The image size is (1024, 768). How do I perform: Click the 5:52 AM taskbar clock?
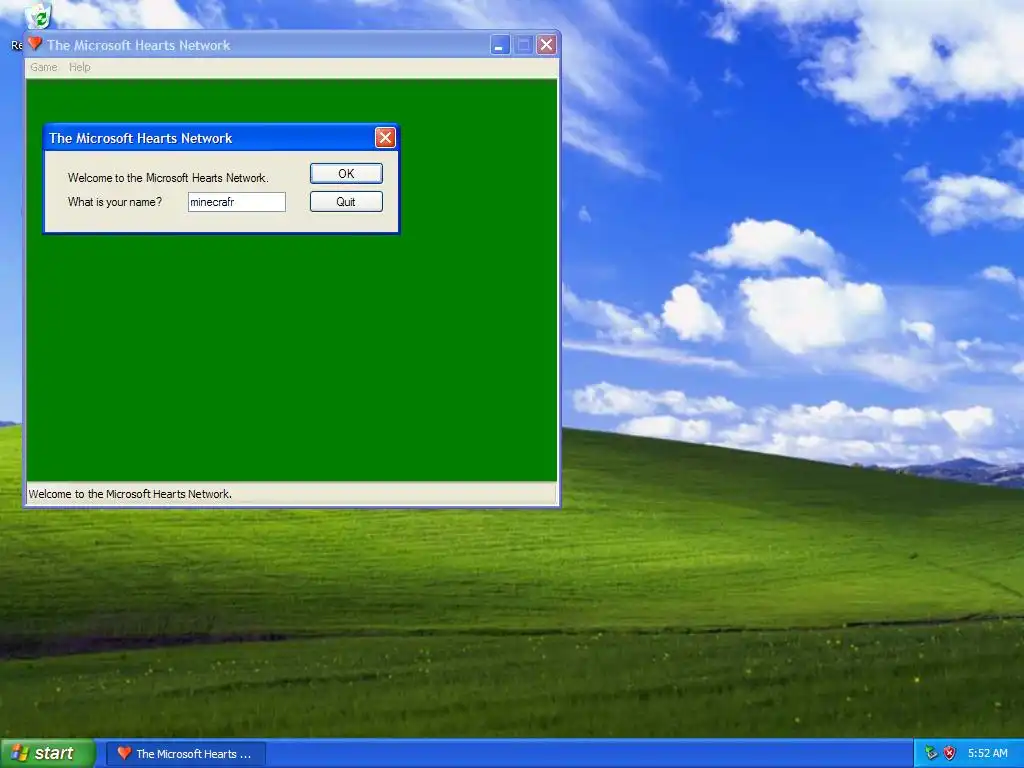coord(987,754)
